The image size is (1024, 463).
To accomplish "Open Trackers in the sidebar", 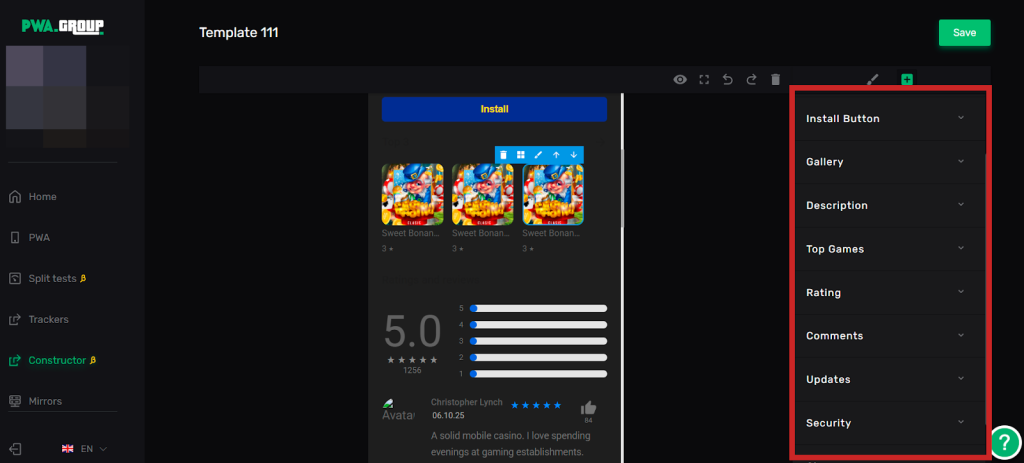I will 48,320.
